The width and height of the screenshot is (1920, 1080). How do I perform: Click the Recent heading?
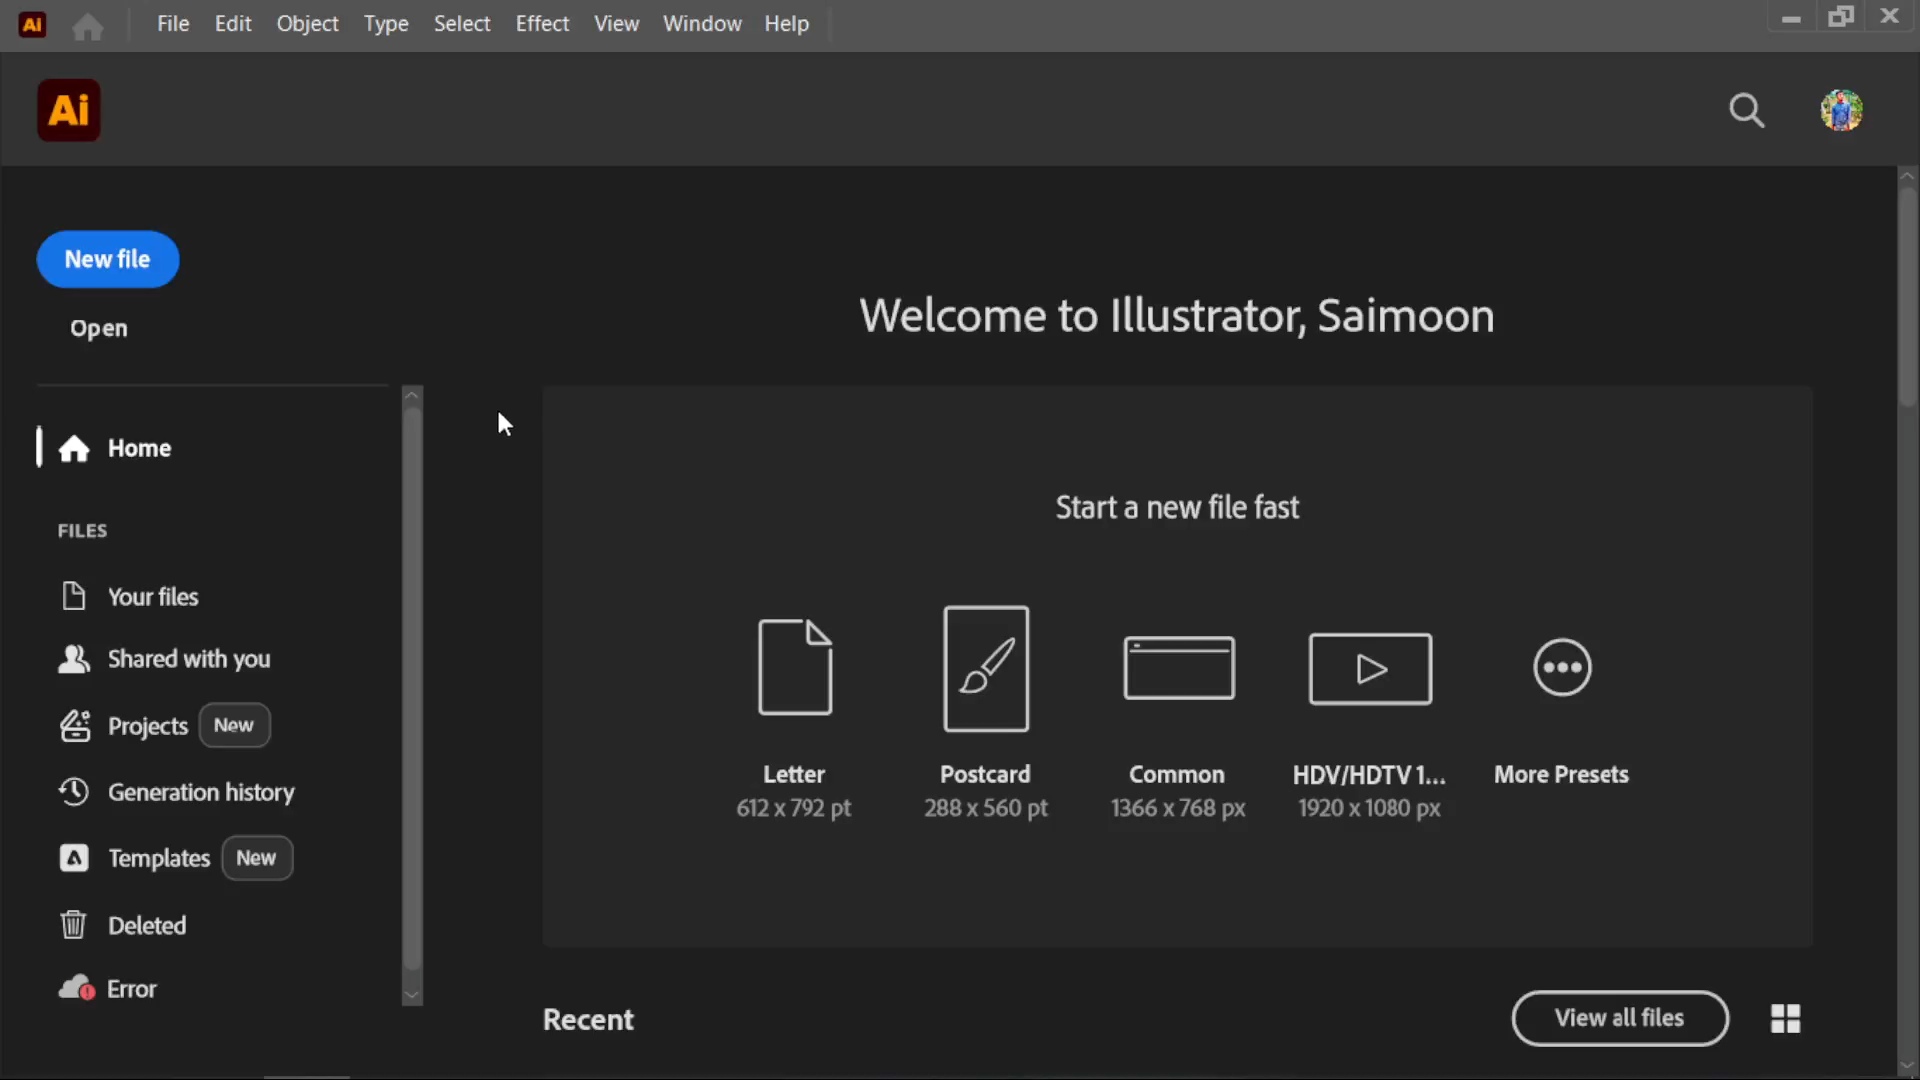pyautogui.click(x=588, y=1020)
